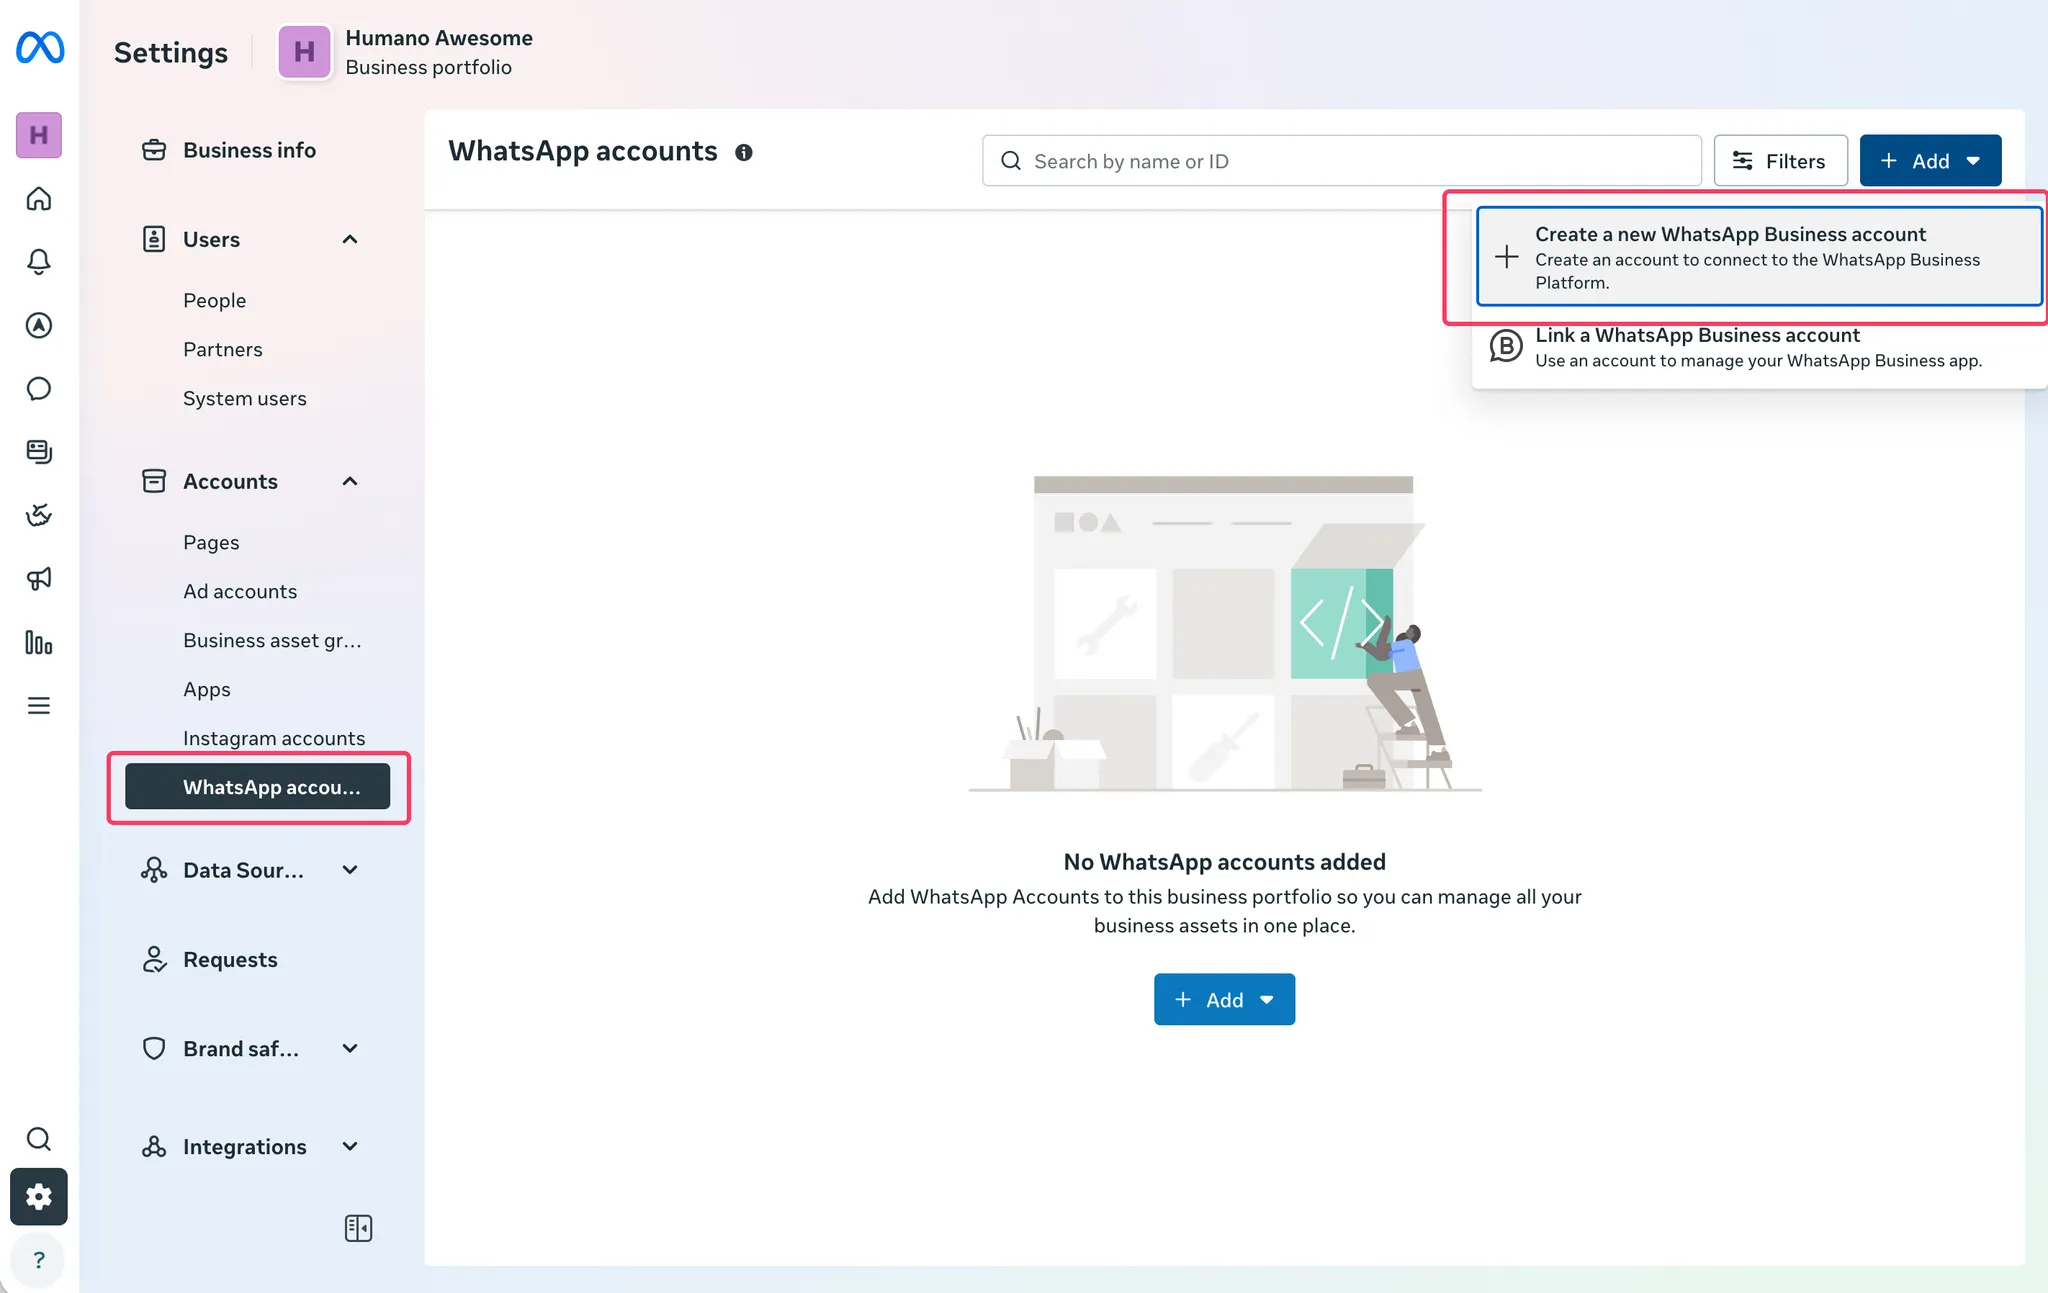Open the bar chart insights icon
The height and width of the screenshot is (1293, 2048).
click(39, 642)
